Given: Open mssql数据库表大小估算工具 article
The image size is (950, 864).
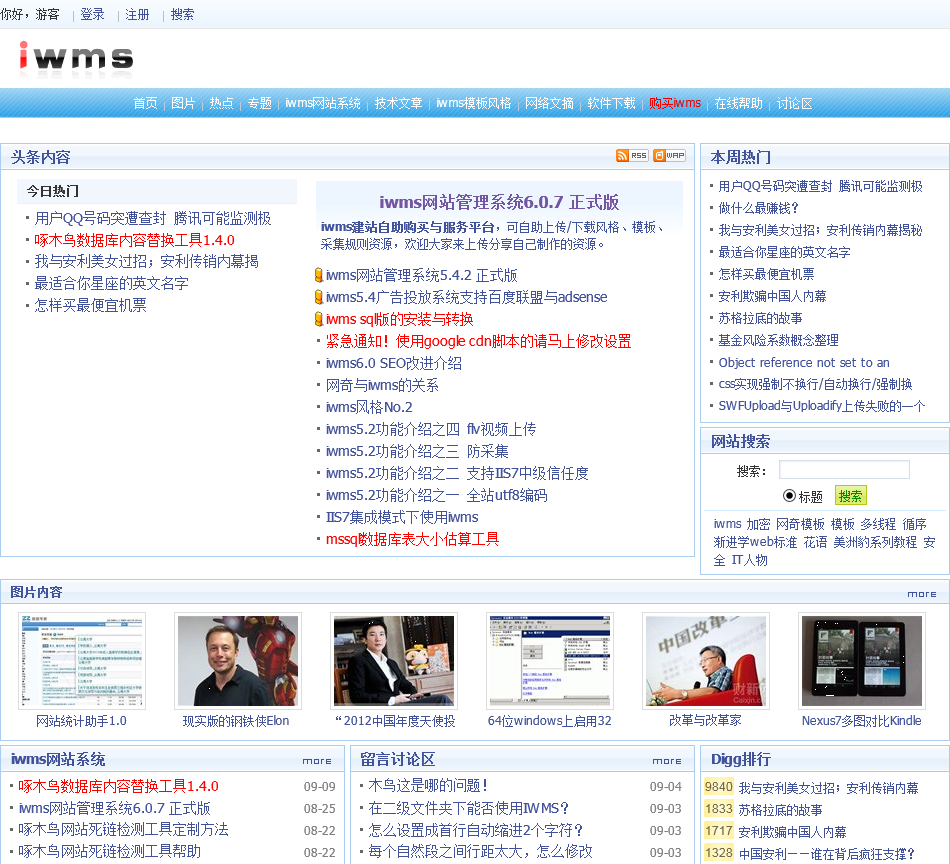Looking at the screenshot, I should tap(413, 539).
